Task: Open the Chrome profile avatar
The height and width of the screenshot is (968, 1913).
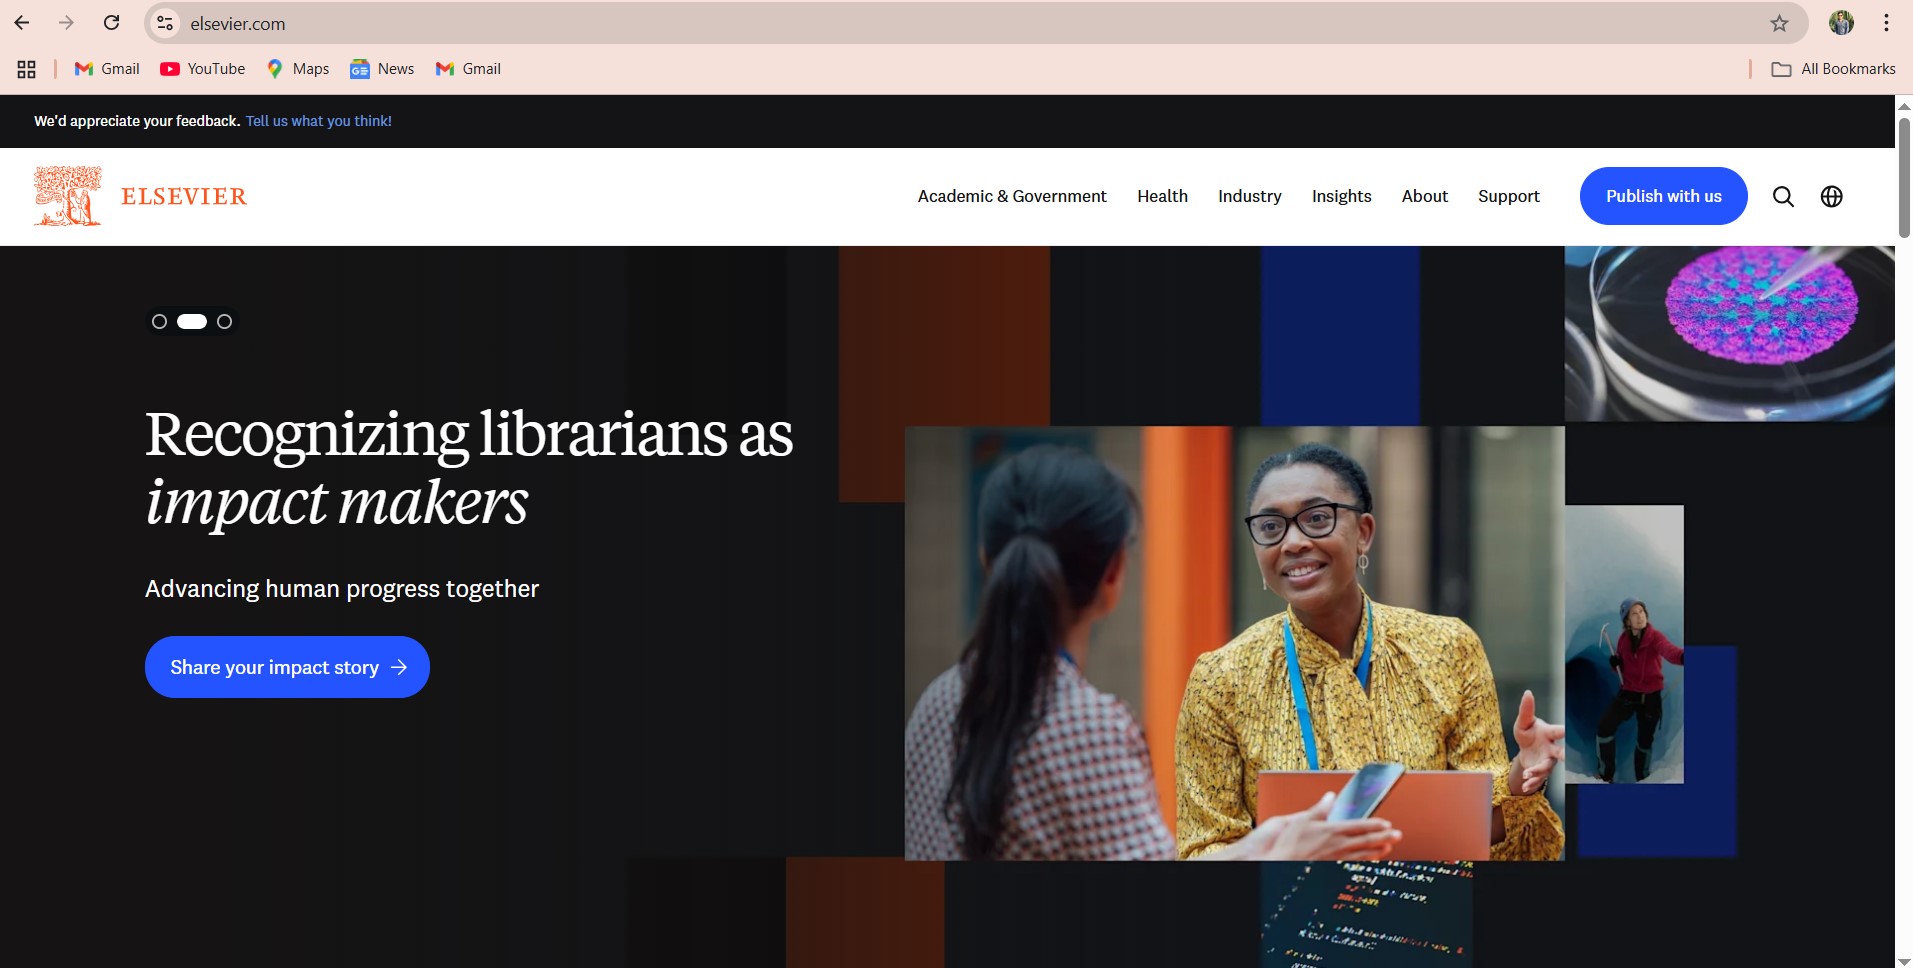Action: pos(1841,23)
